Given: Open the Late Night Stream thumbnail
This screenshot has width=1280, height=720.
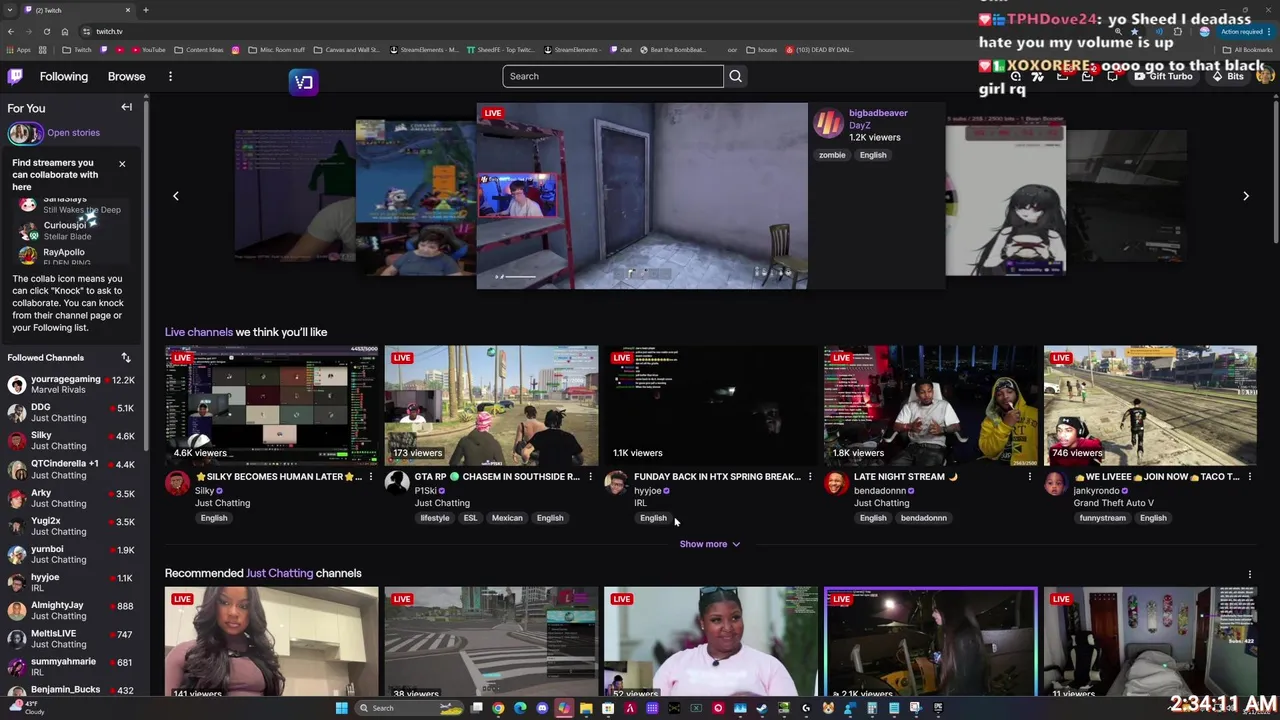Looking at the screenshot, I should pos(930,405).
